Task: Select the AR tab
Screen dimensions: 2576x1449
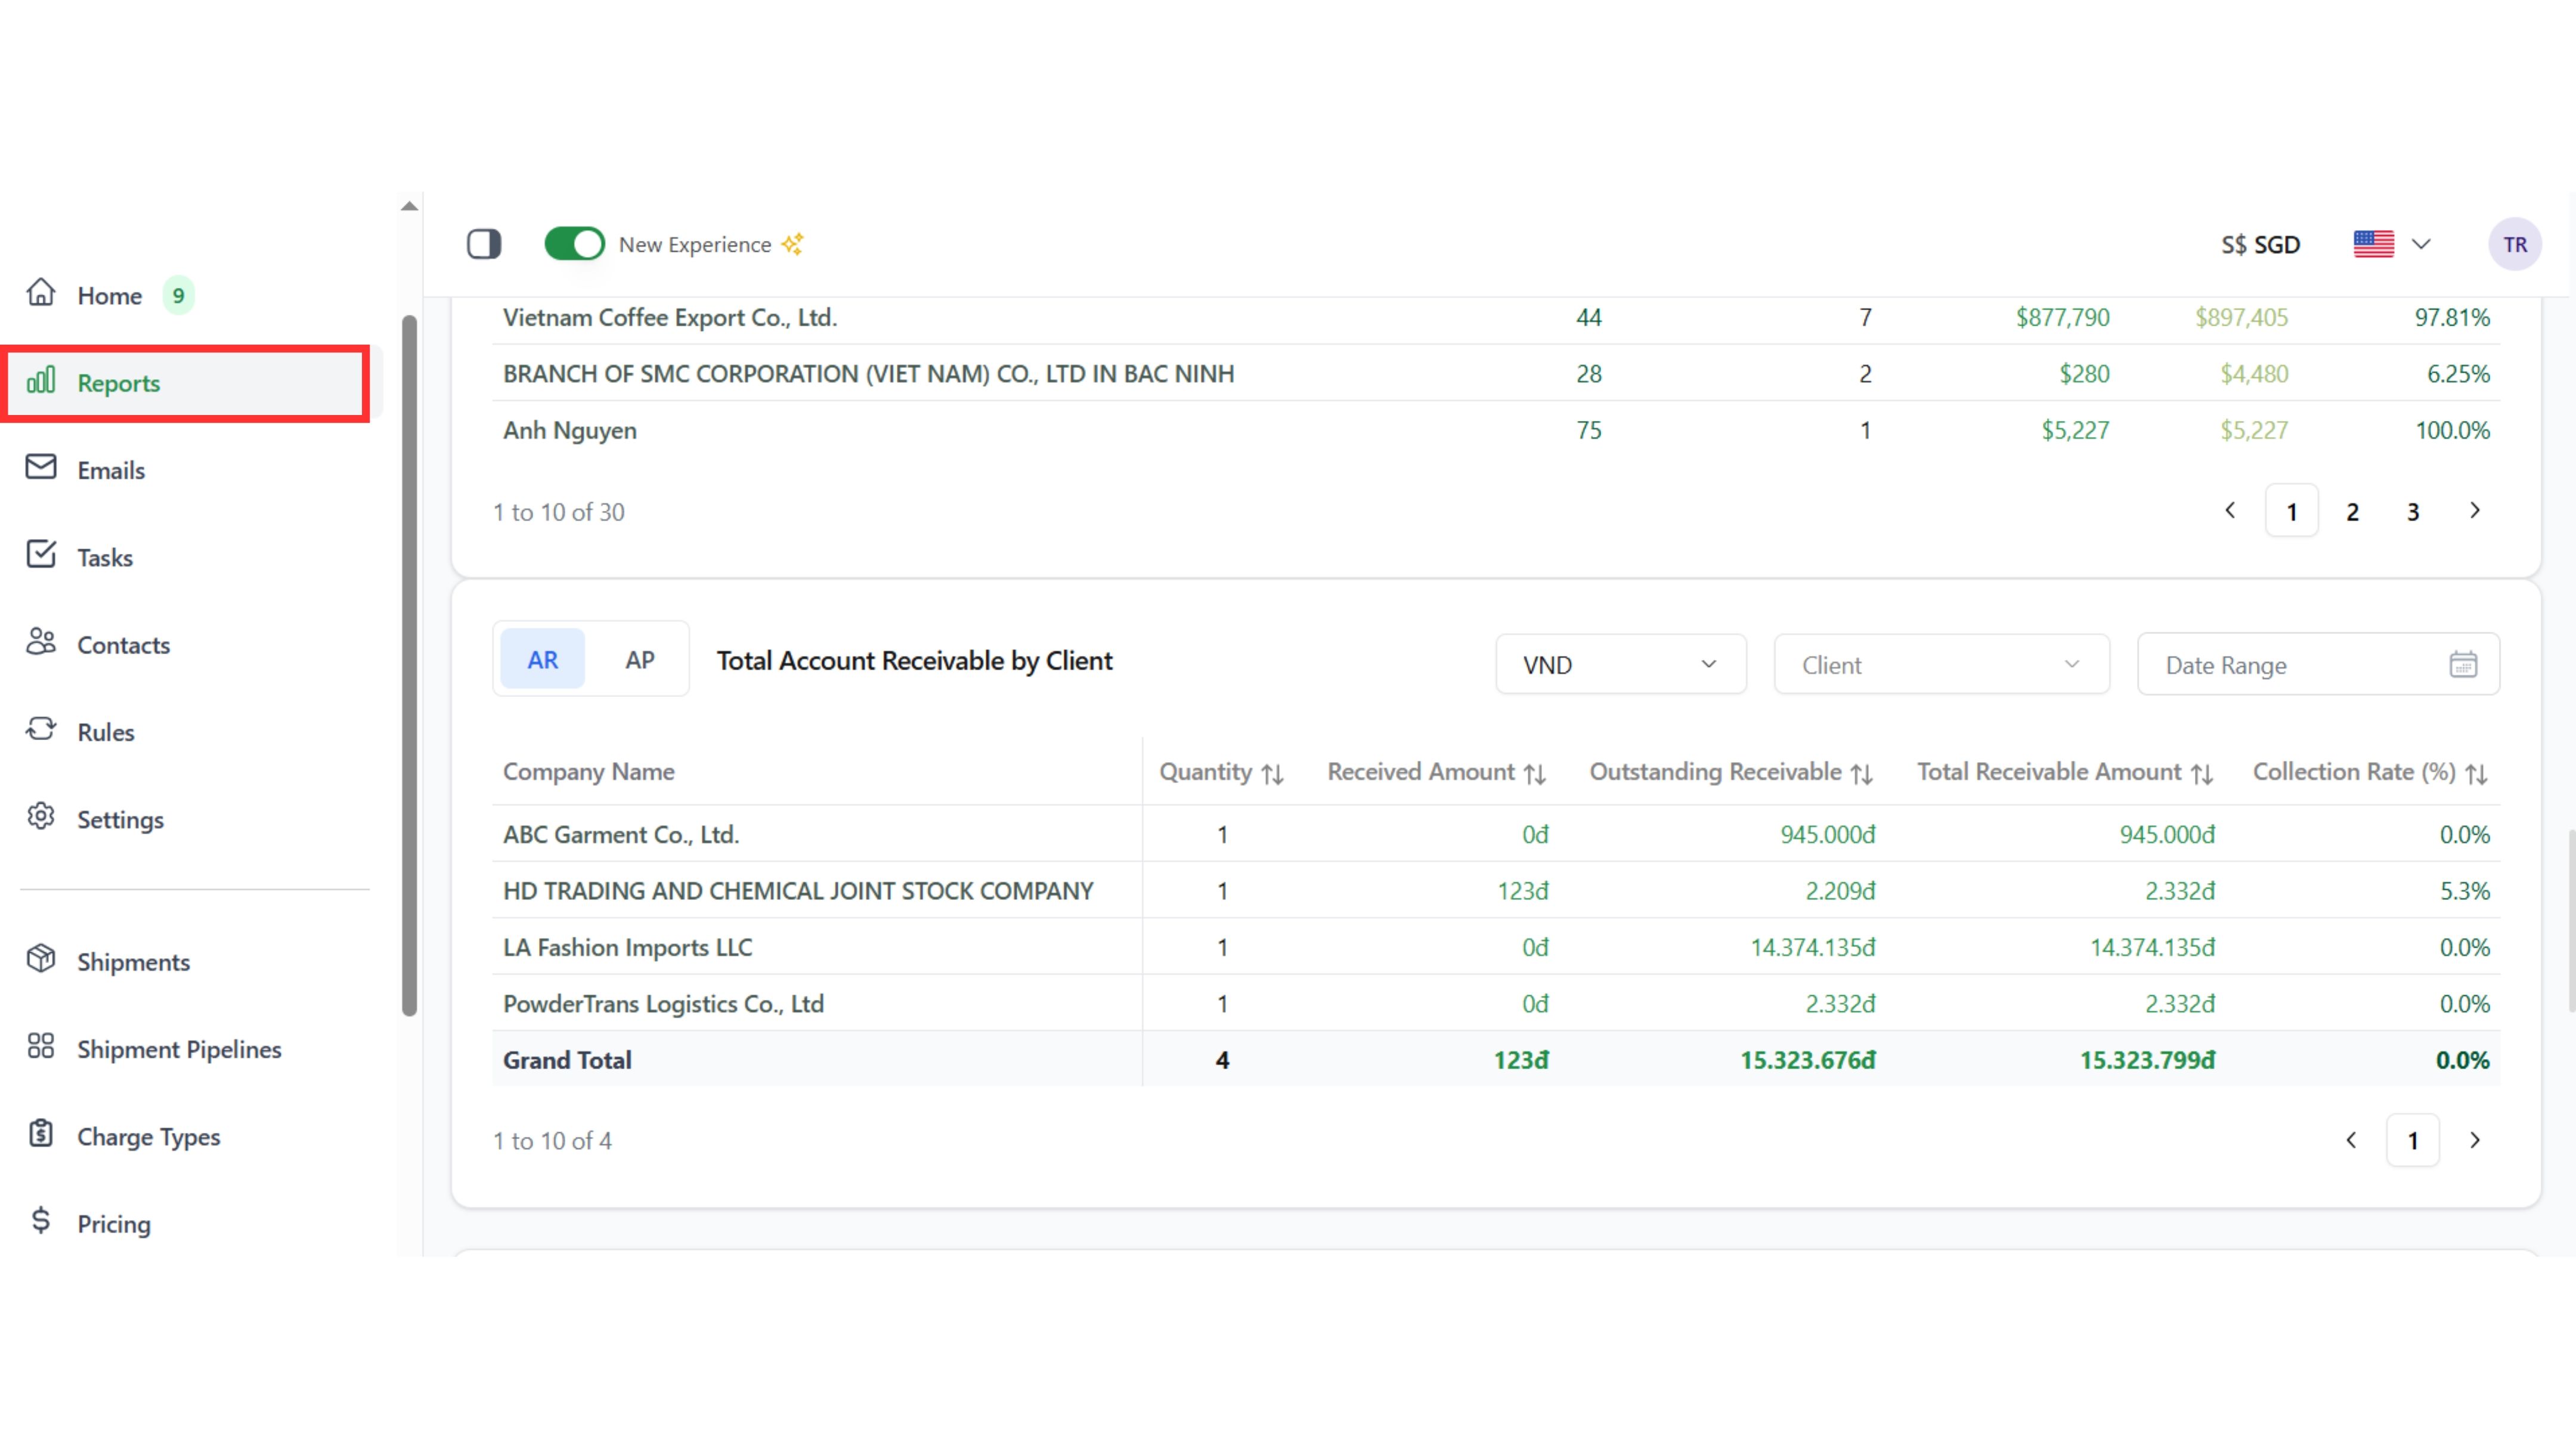Action: (x=542, y=660)
